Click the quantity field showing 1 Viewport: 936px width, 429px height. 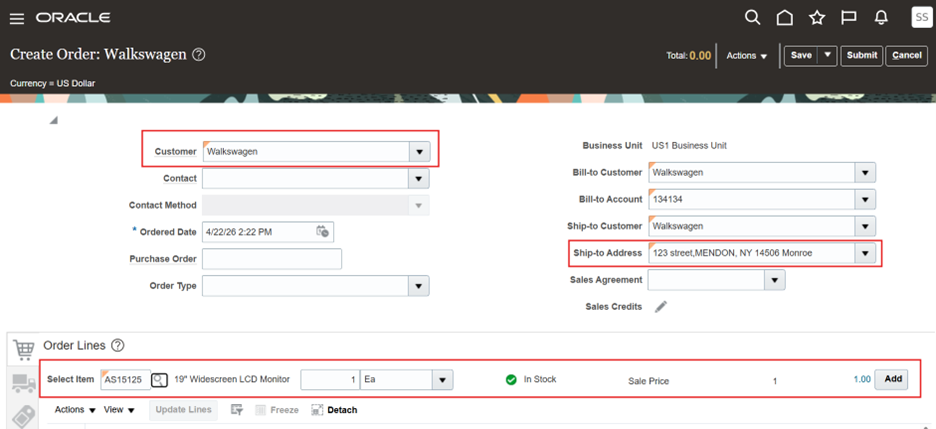[330, 379]
